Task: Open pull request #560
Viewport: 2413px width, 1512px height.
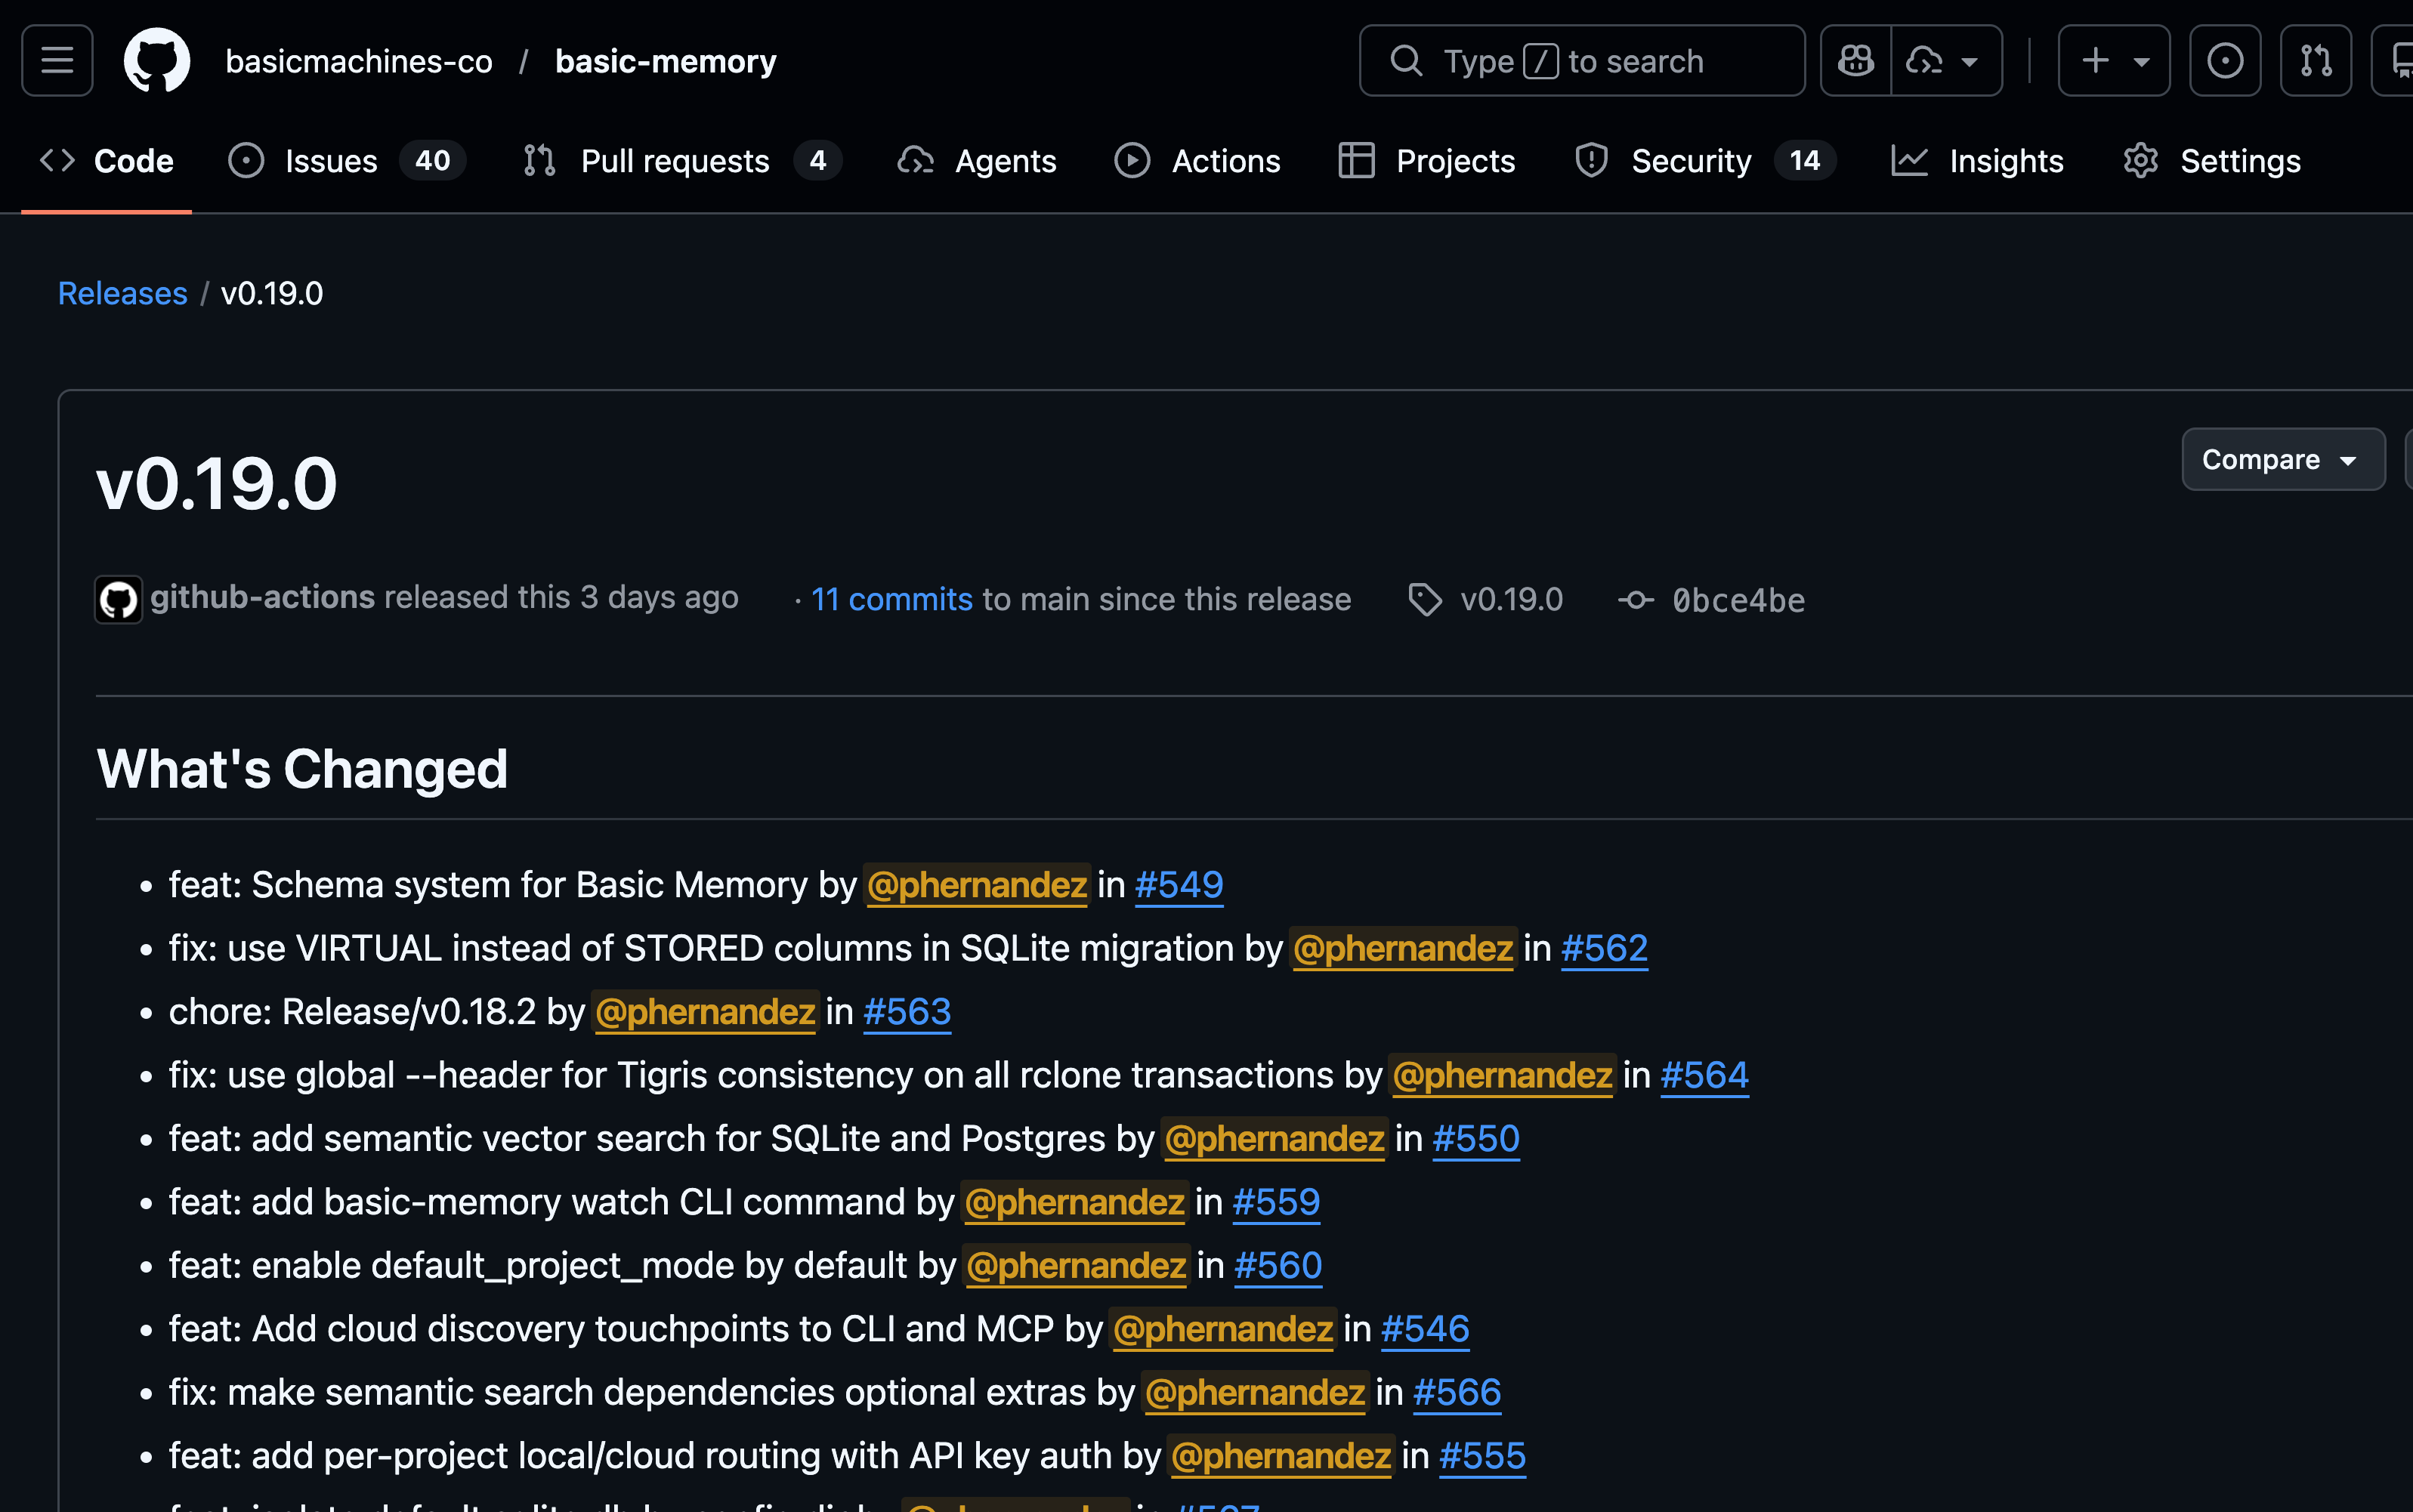Action: 1278,1266
